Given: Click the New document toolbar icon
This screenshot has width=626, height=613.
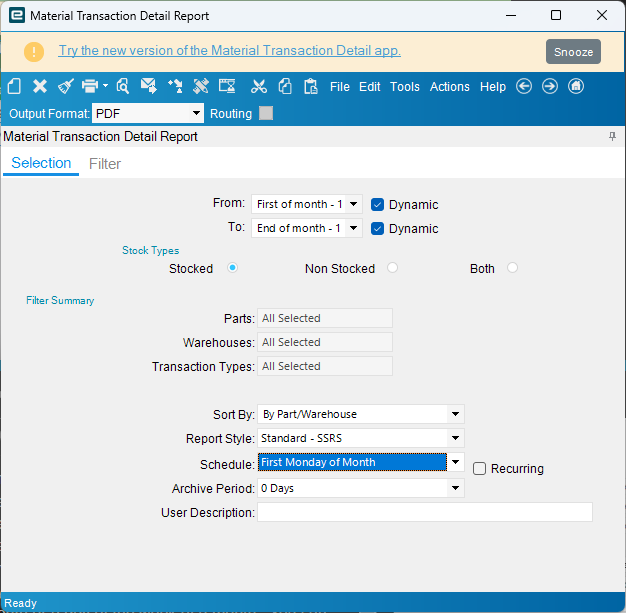Looking at the screenshot, I should [x=14, y=86].
